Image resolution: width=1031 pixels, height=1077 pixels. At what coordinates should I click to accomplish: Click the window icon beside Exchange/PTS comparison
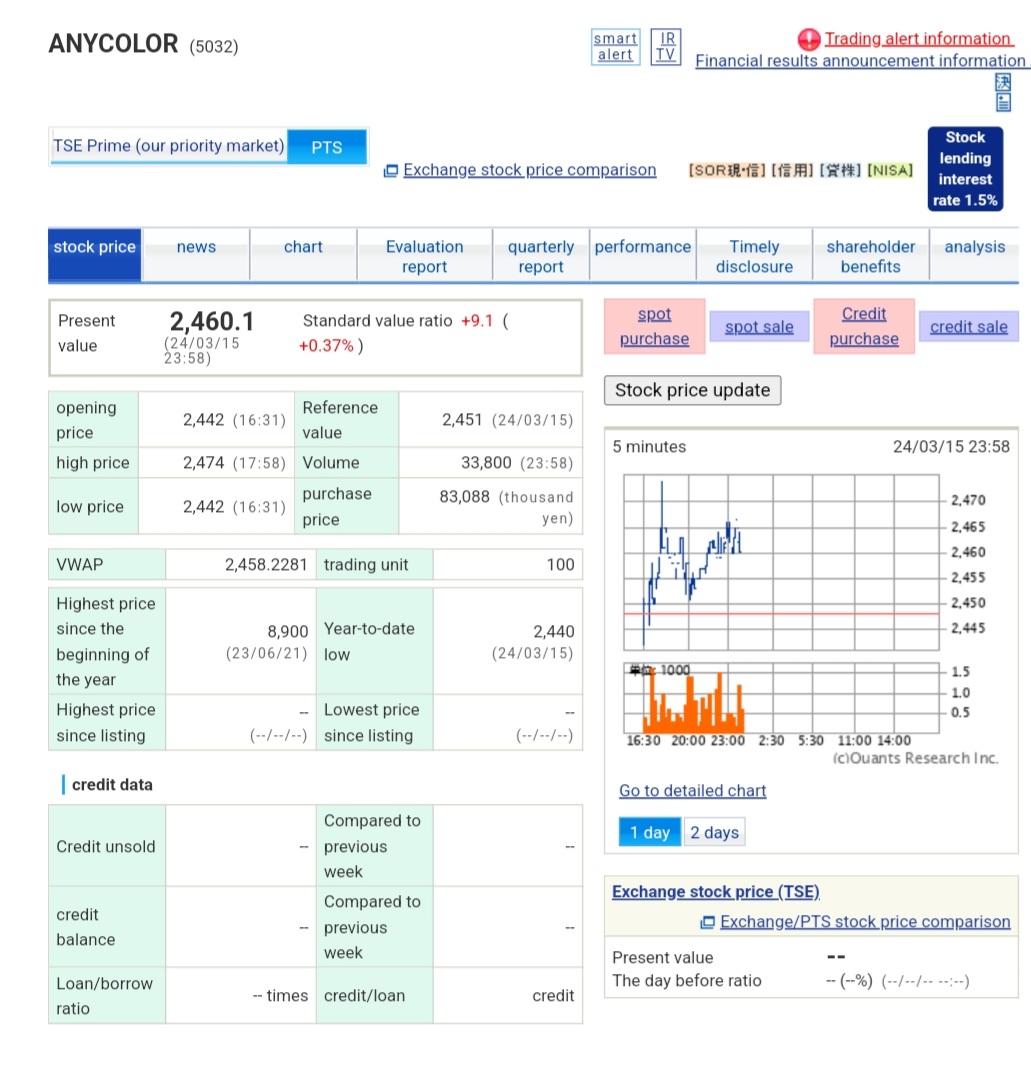coord(707,922)
